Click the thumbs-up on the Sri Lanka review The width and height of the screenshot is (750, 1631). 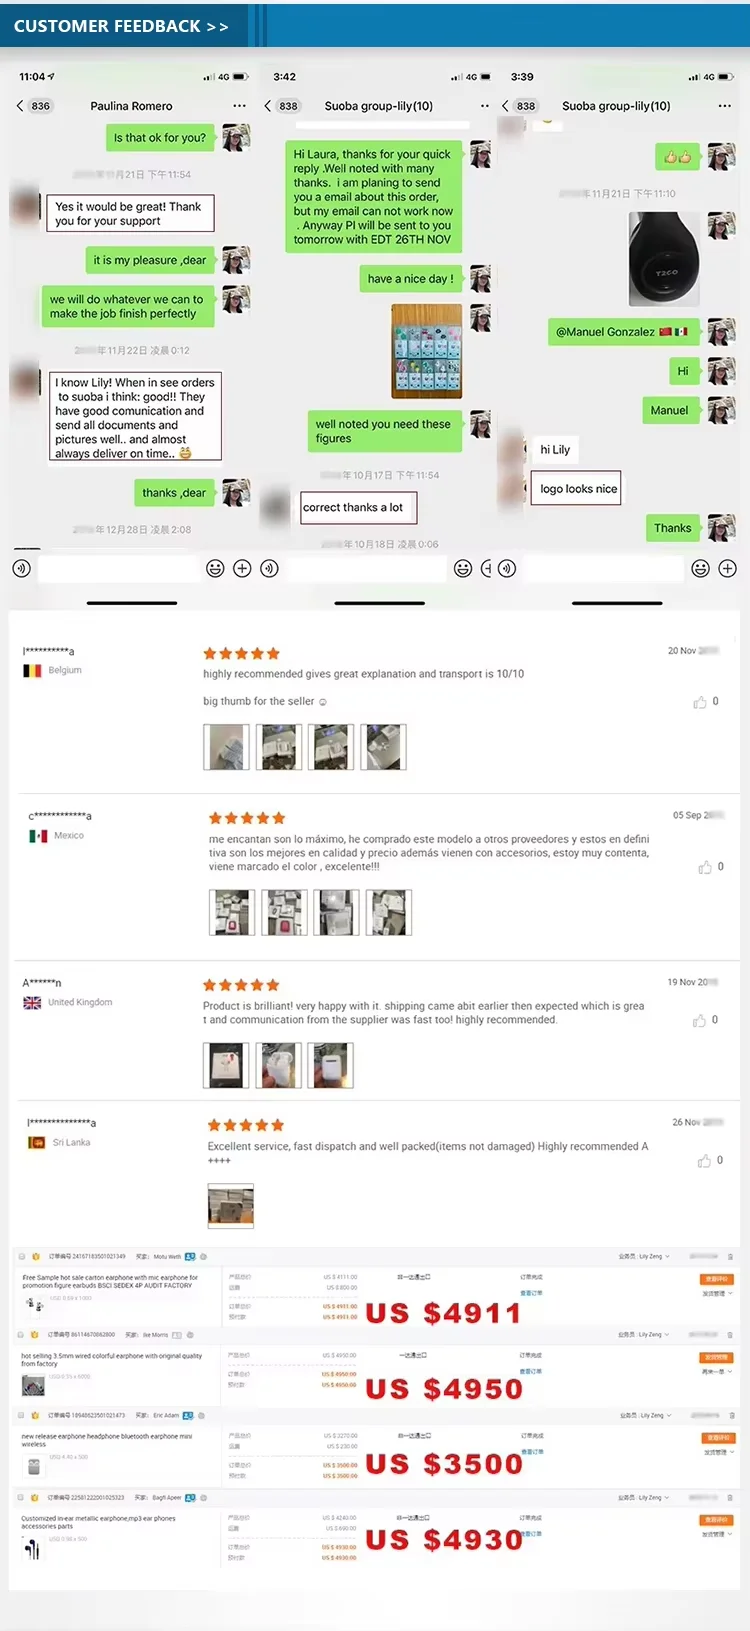click(705, 1161)
